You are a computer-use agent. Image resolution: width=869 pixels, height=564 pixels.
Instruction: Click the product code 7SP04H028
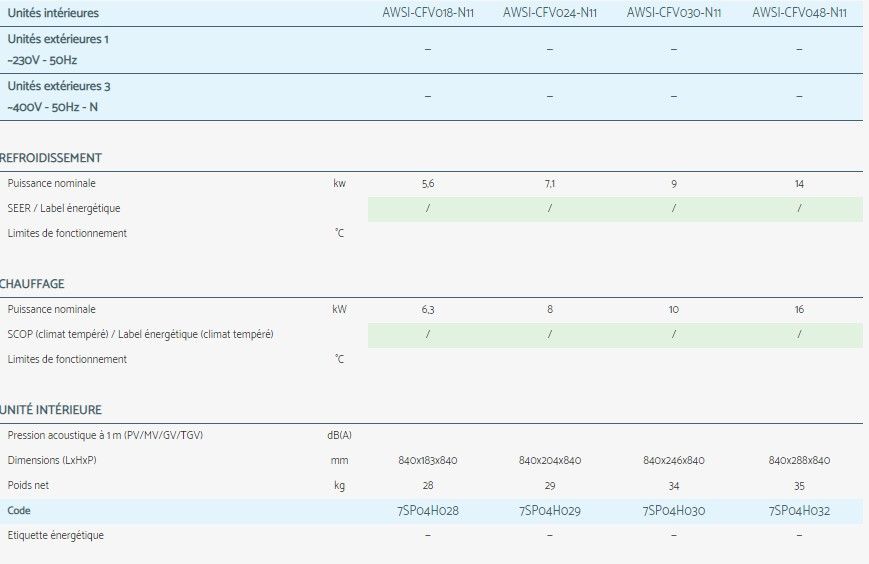427,511
